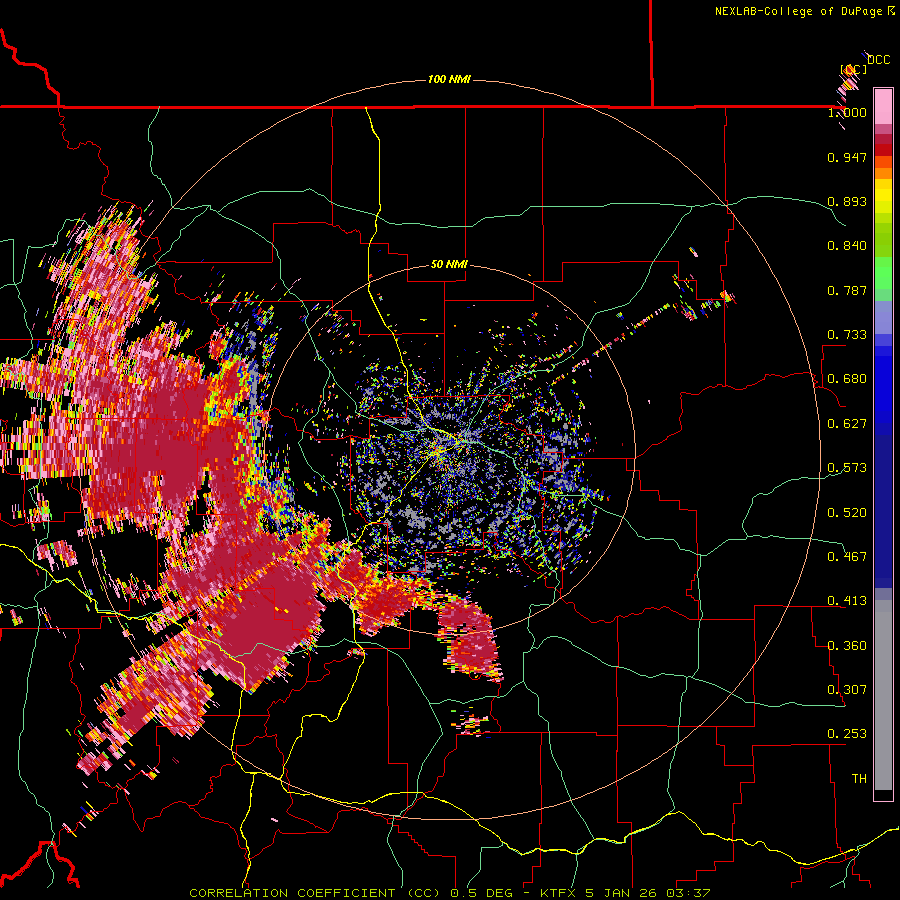Click the light pink top segment of the color bar
This screenshot has height=900, width=900.
(x=883, y=106)
